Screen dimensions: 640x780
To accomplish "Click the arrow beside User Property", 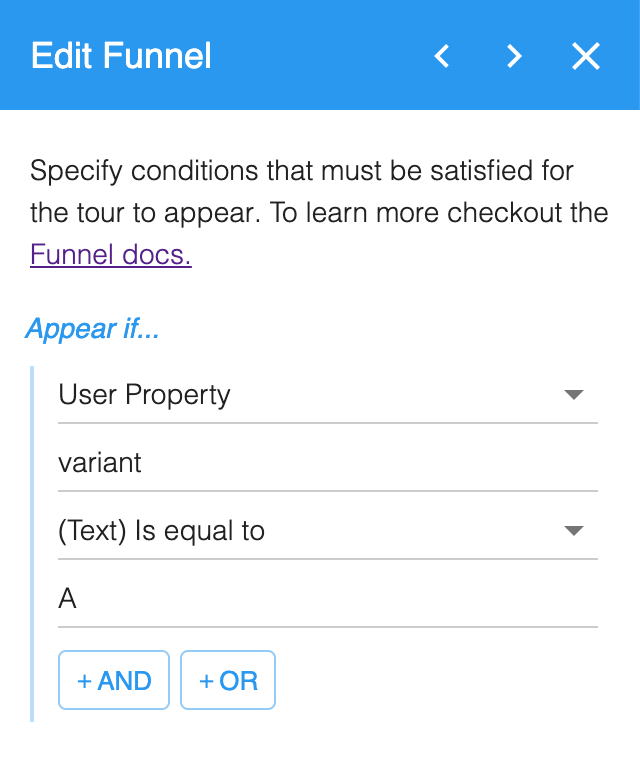I will [x=574, y=395].
